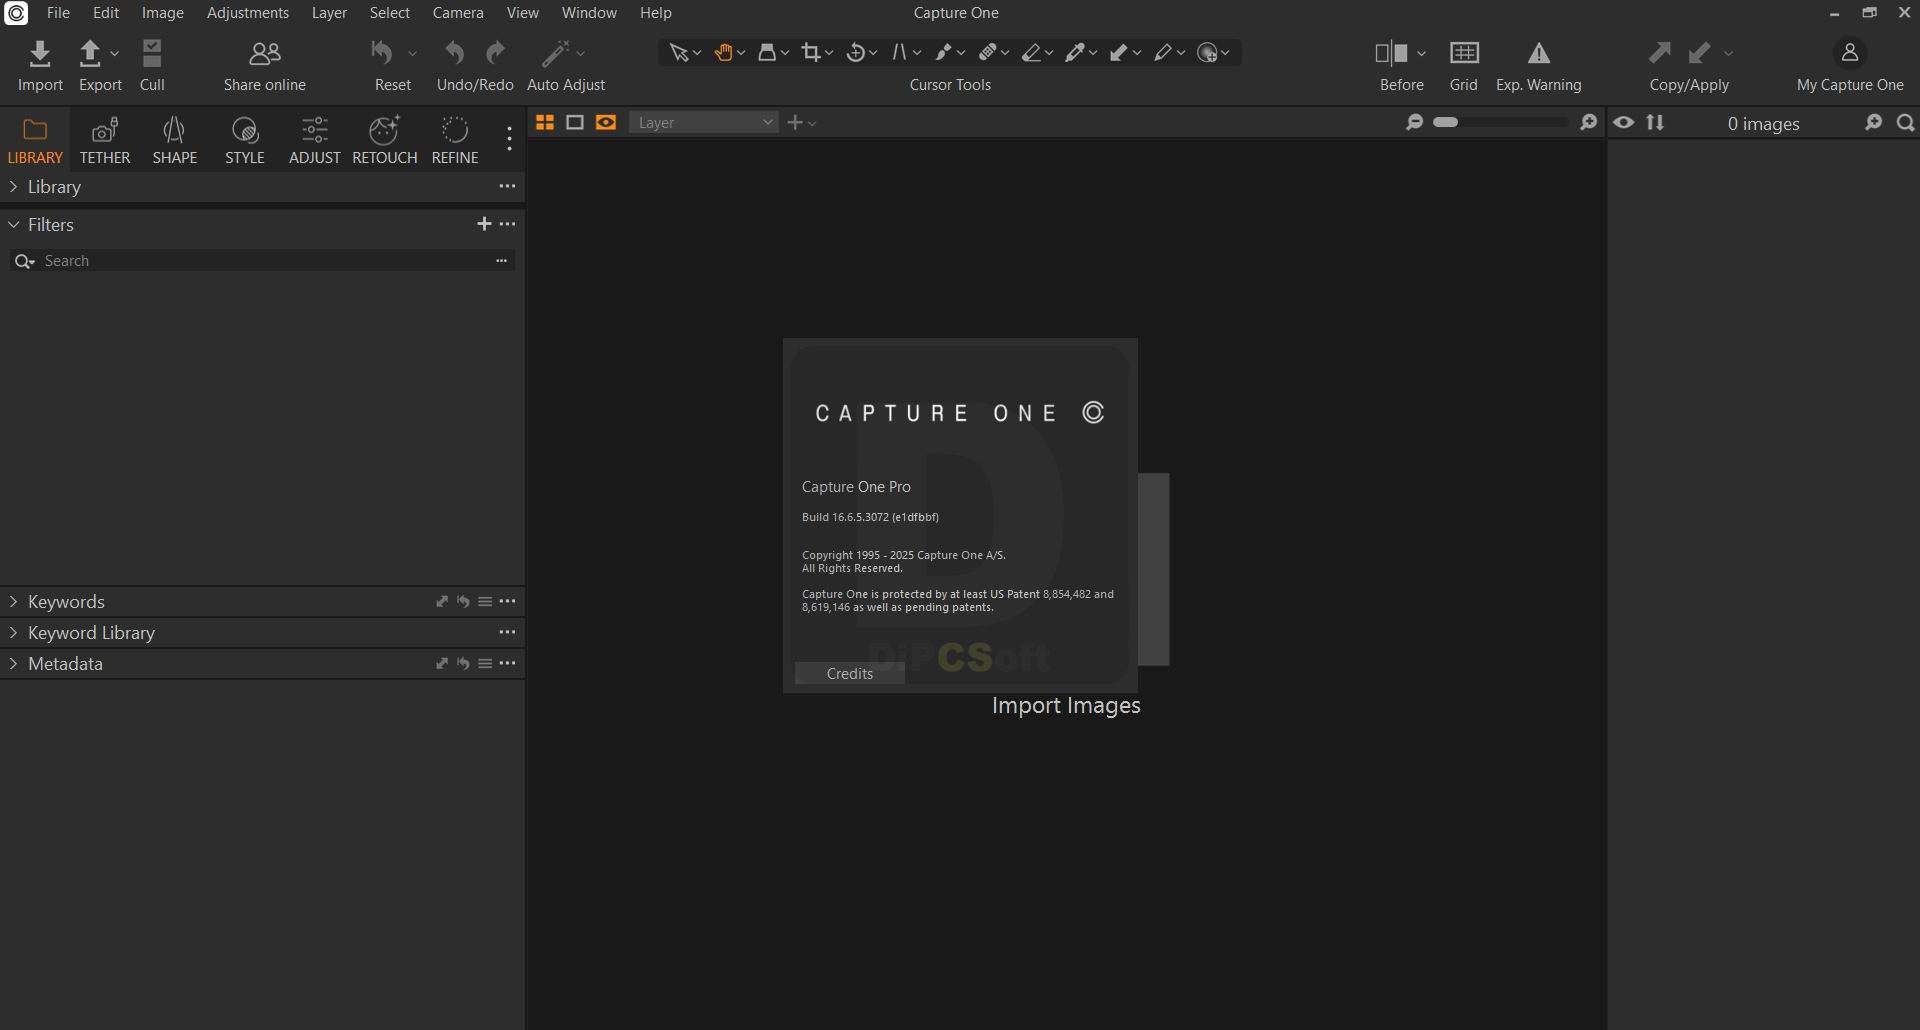Image resolution: width=1920 pixels, height=1030 pixels.
Task: Select the Heal band-aid cursor tool
Action: pyautogui.click(x=987, y=53)
